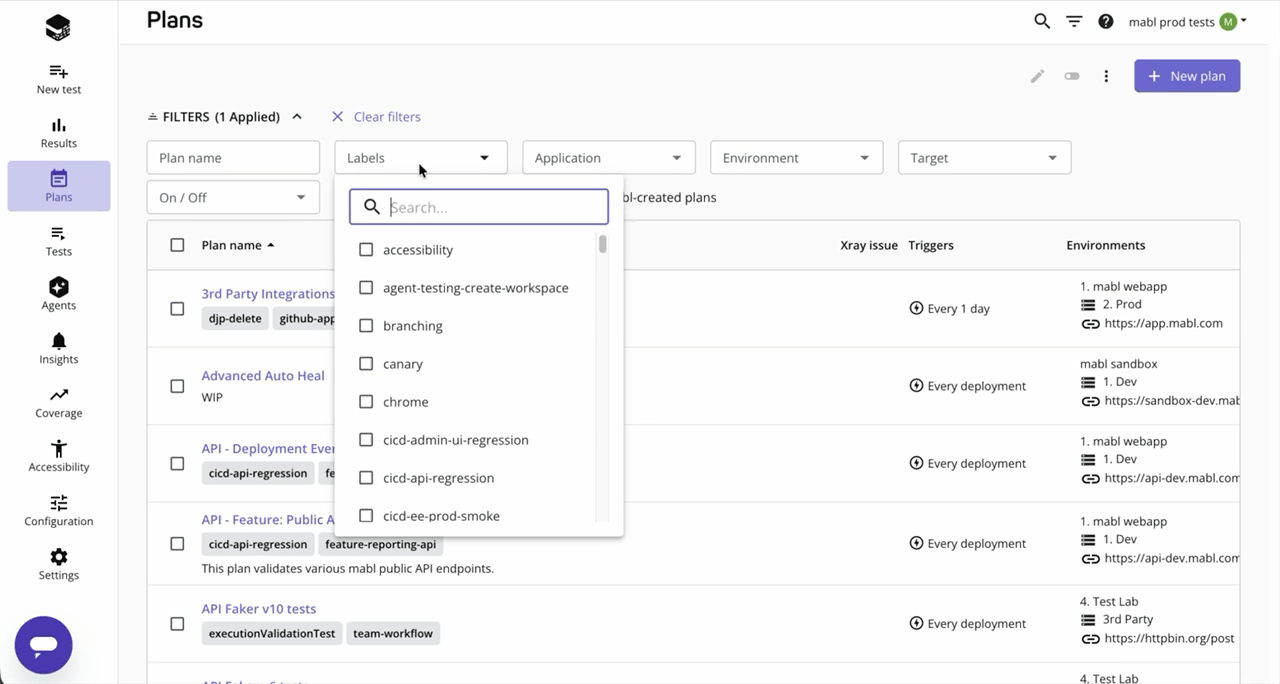Click the New plan button
Viewport: 1280px width, 684px height.
click(1187, 76)
